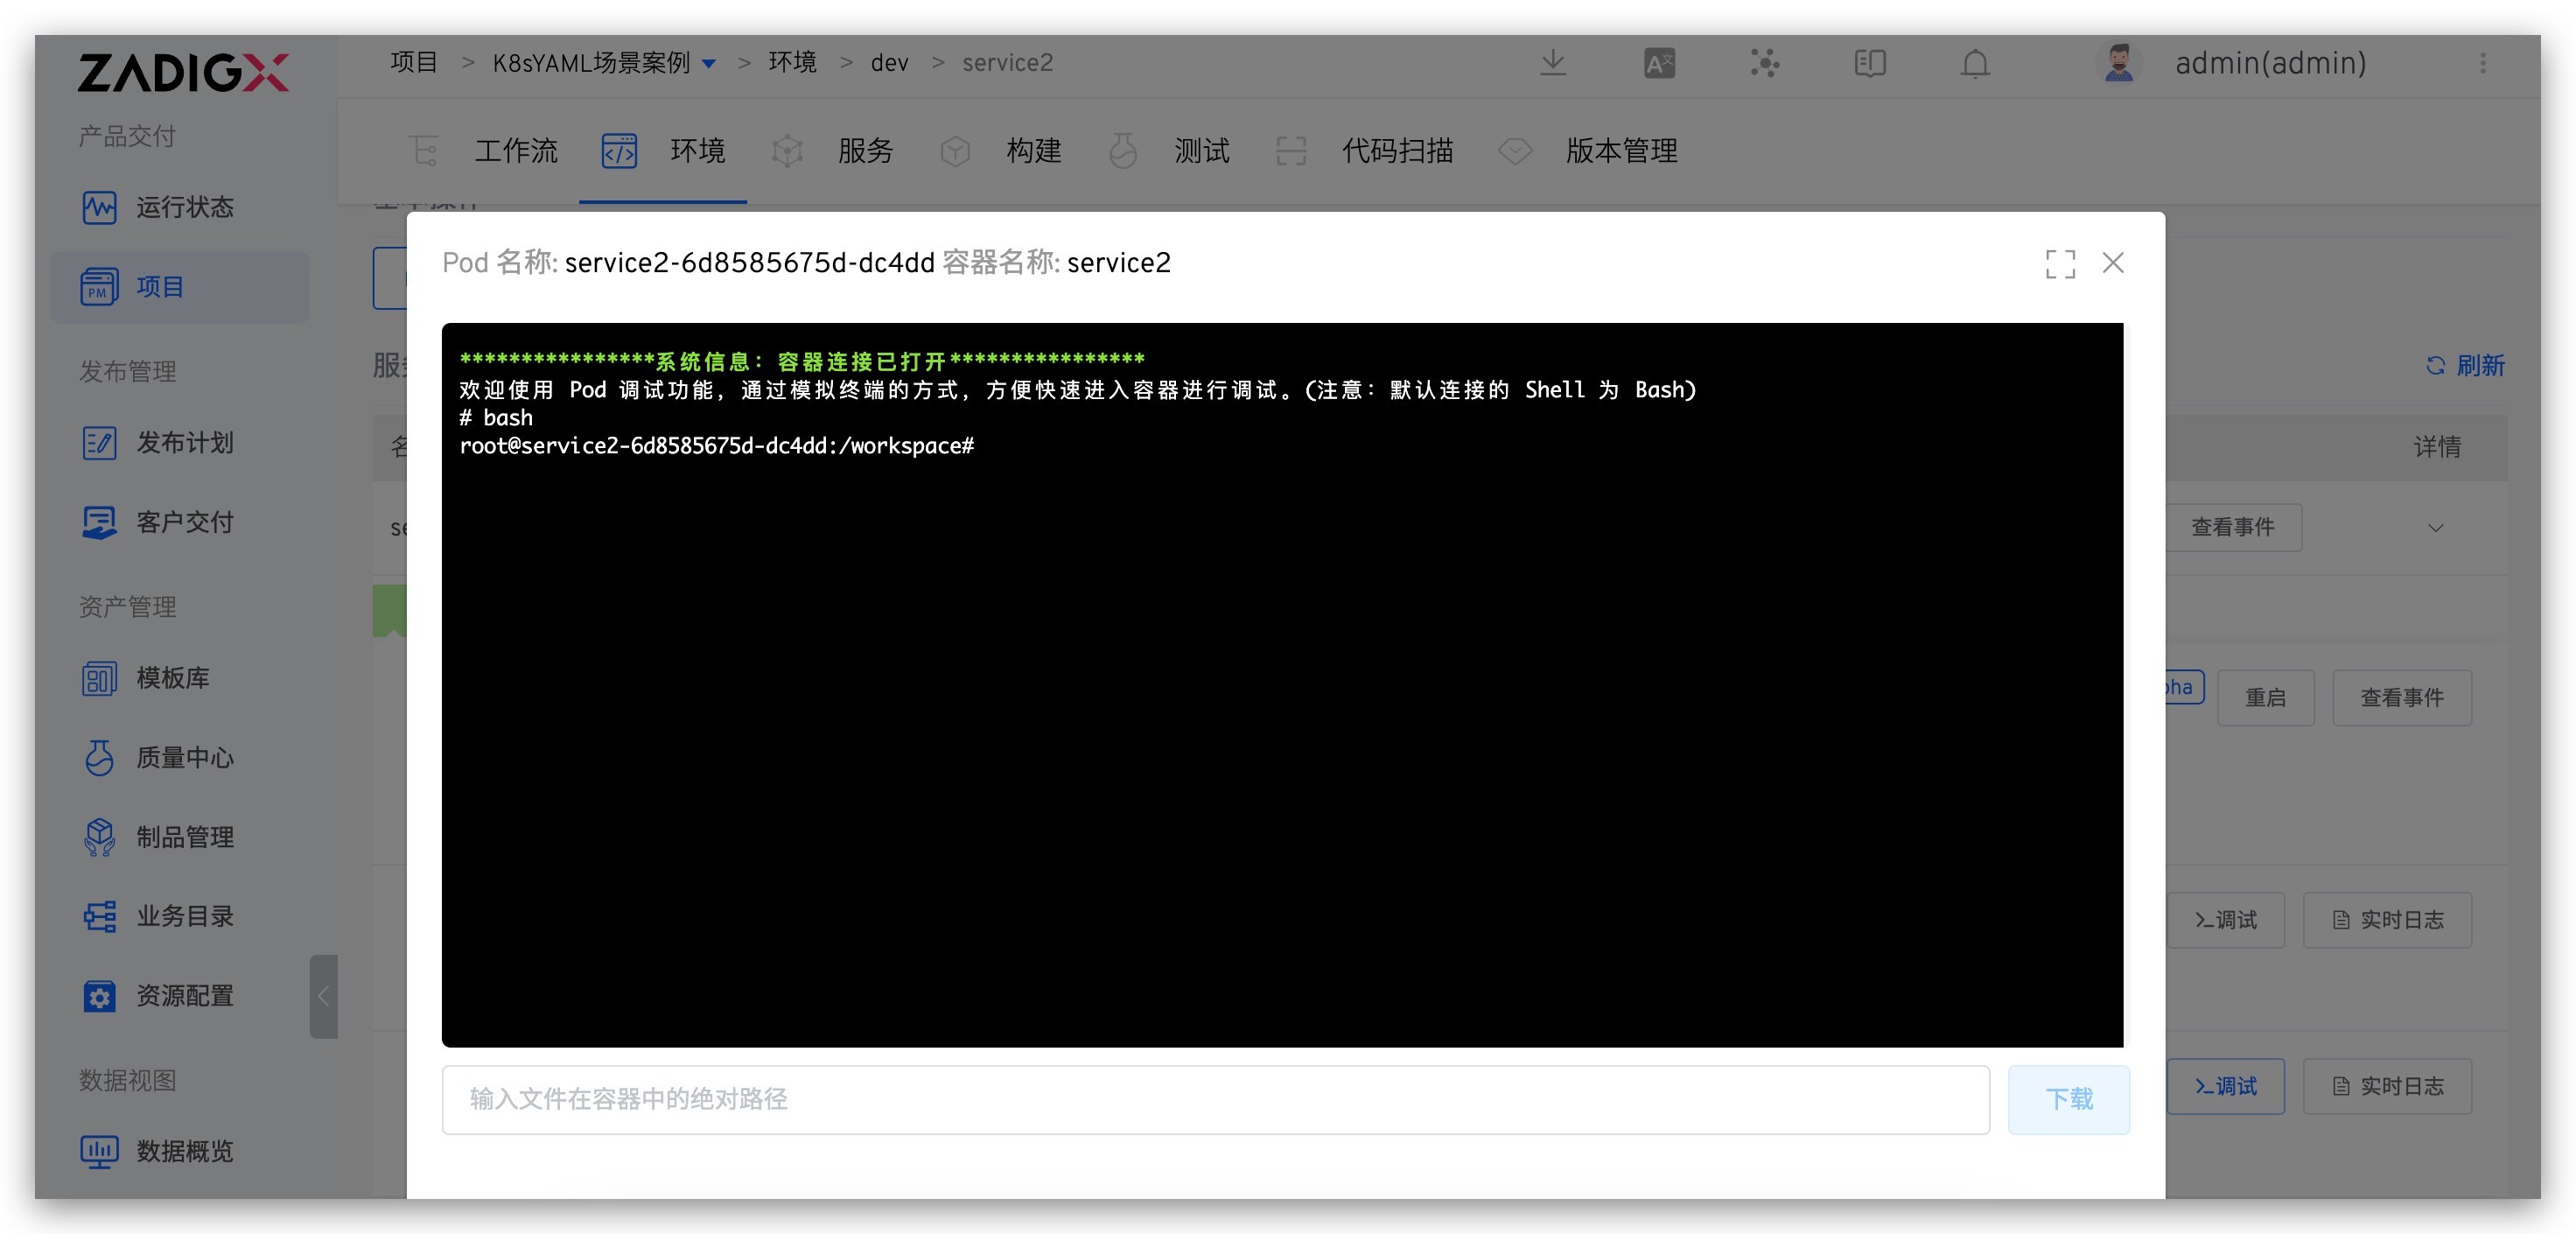2576x1234 pixels.
Task: Click the highlighted lower 调试 button
Action: (2225, 1086)
